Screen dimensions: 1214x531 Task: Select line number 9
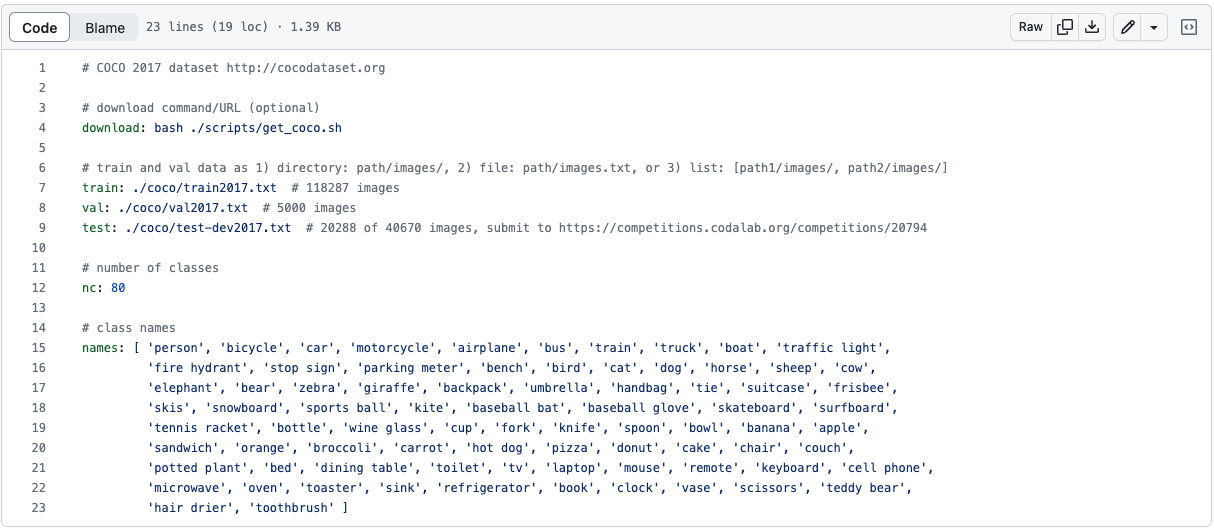coord(42,228)
